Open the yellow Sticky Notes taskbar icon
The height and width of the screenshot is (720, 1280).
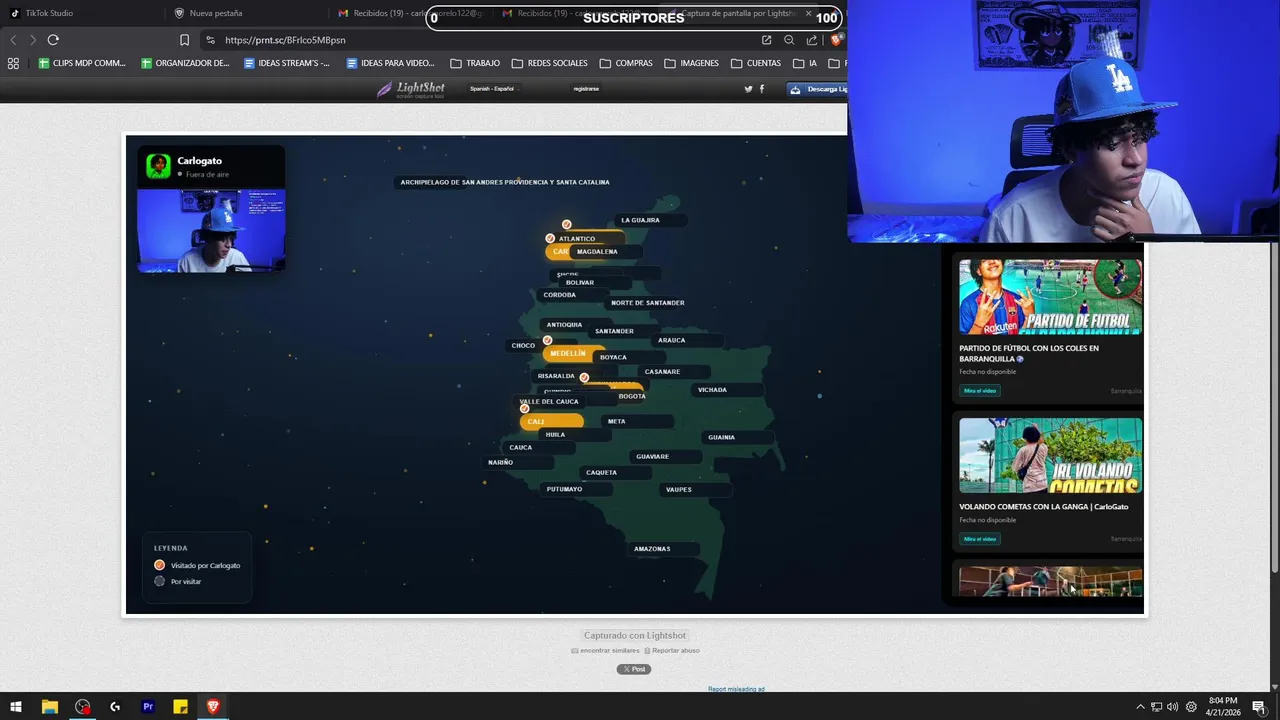(180, 706)
